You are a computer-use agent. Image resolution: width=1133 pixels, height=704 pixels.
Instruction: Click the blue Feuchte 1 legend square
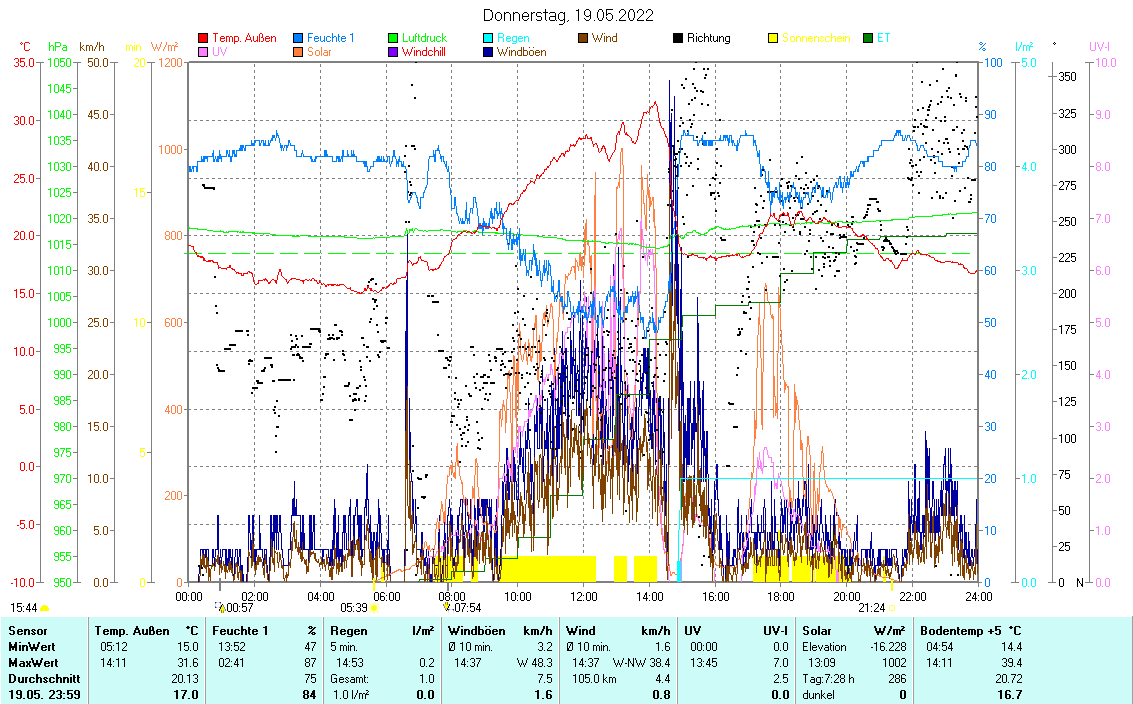pyautogui.click(x=299, y=39)
